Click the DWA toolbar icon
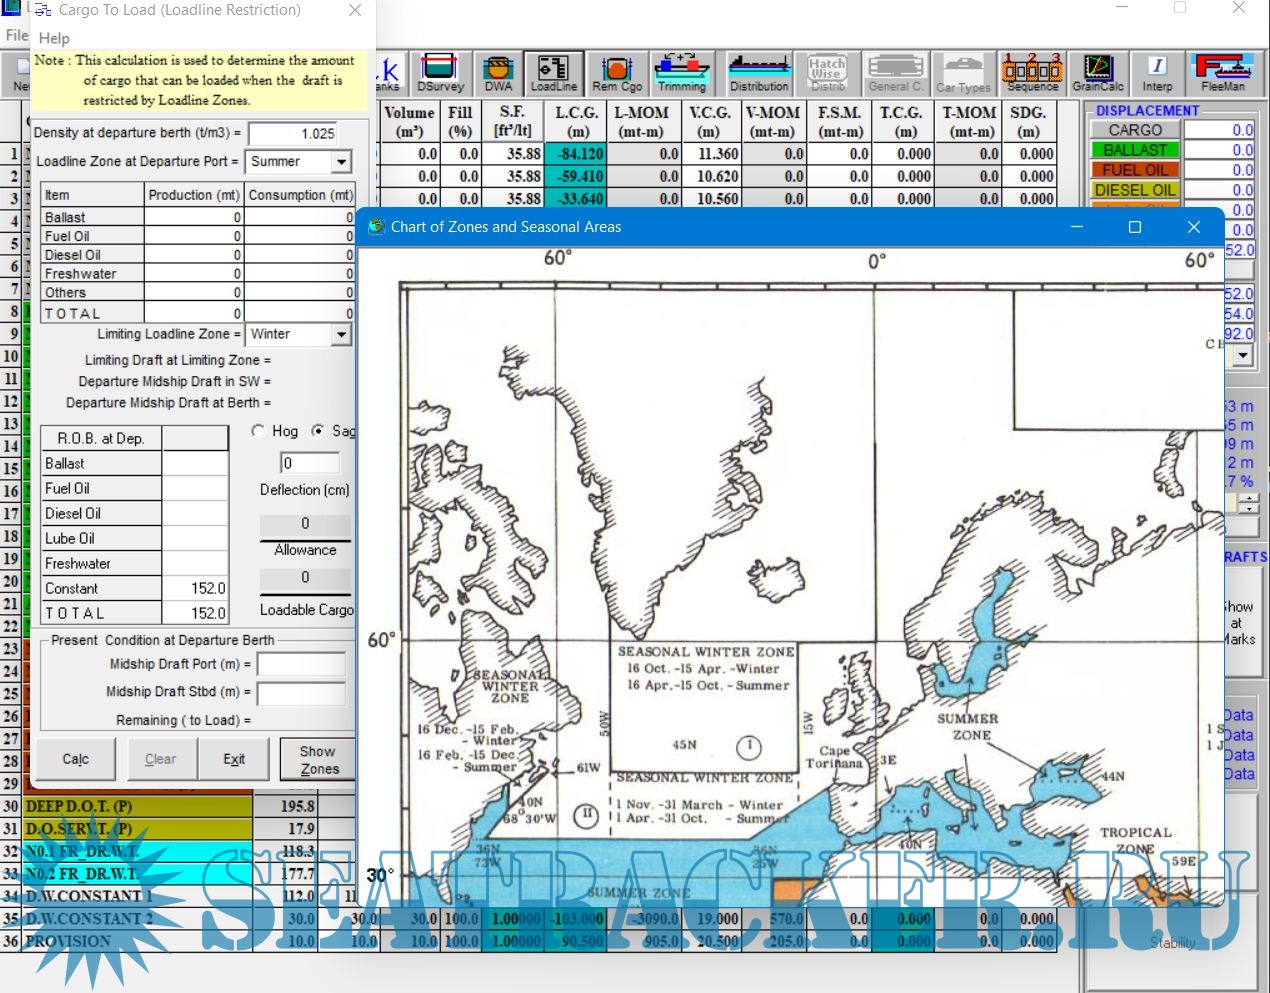 (498, 74)
